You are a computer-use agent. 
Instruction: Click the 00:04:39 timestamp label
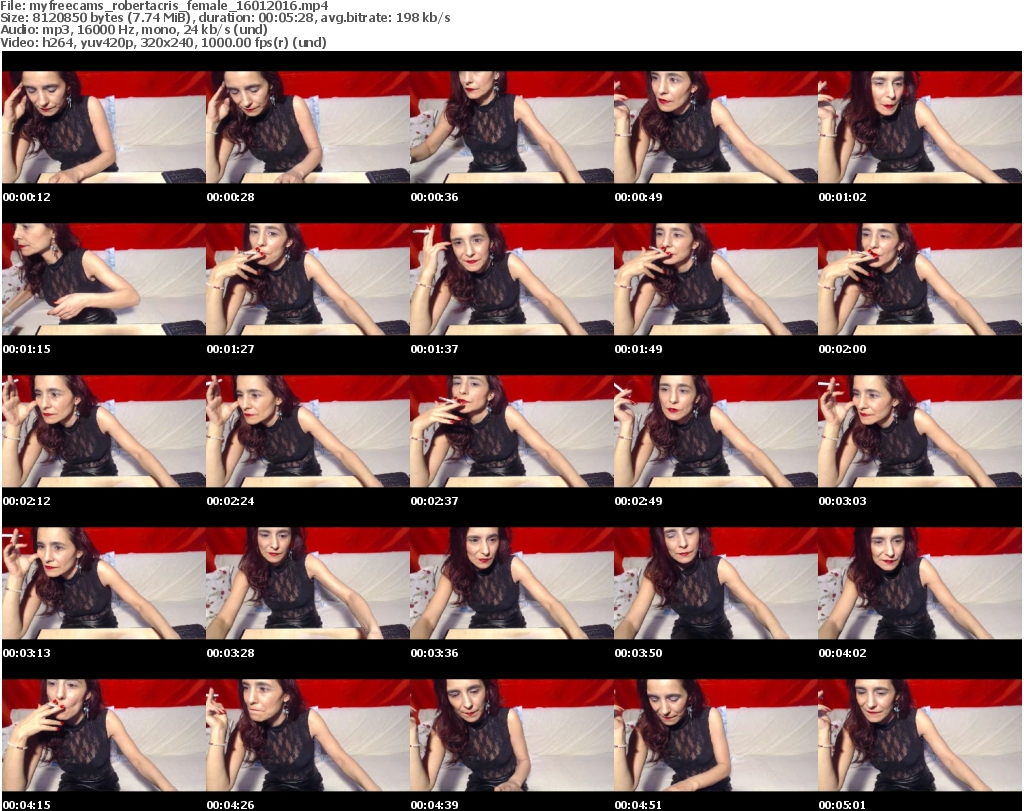[434, 805]
